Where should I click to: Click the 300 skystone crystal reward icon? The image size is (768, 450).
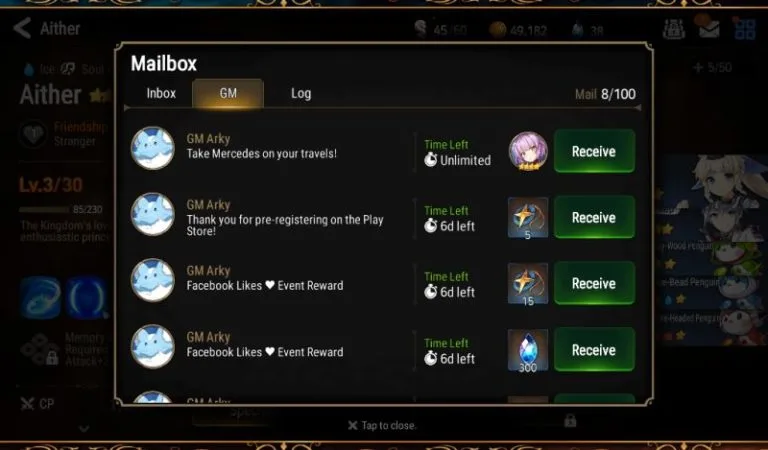(x=528, y=351)
